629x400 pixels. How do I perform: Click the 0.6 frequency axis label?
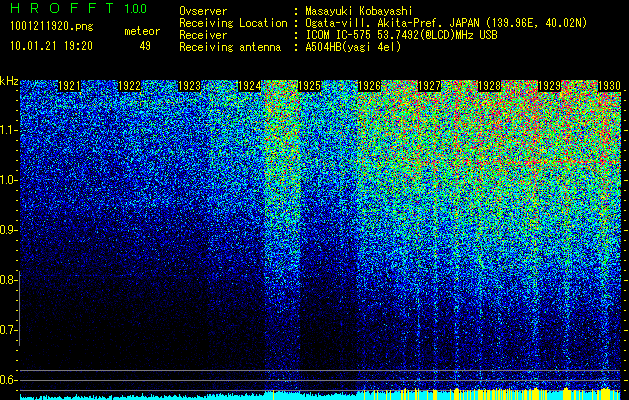point(8,380)
